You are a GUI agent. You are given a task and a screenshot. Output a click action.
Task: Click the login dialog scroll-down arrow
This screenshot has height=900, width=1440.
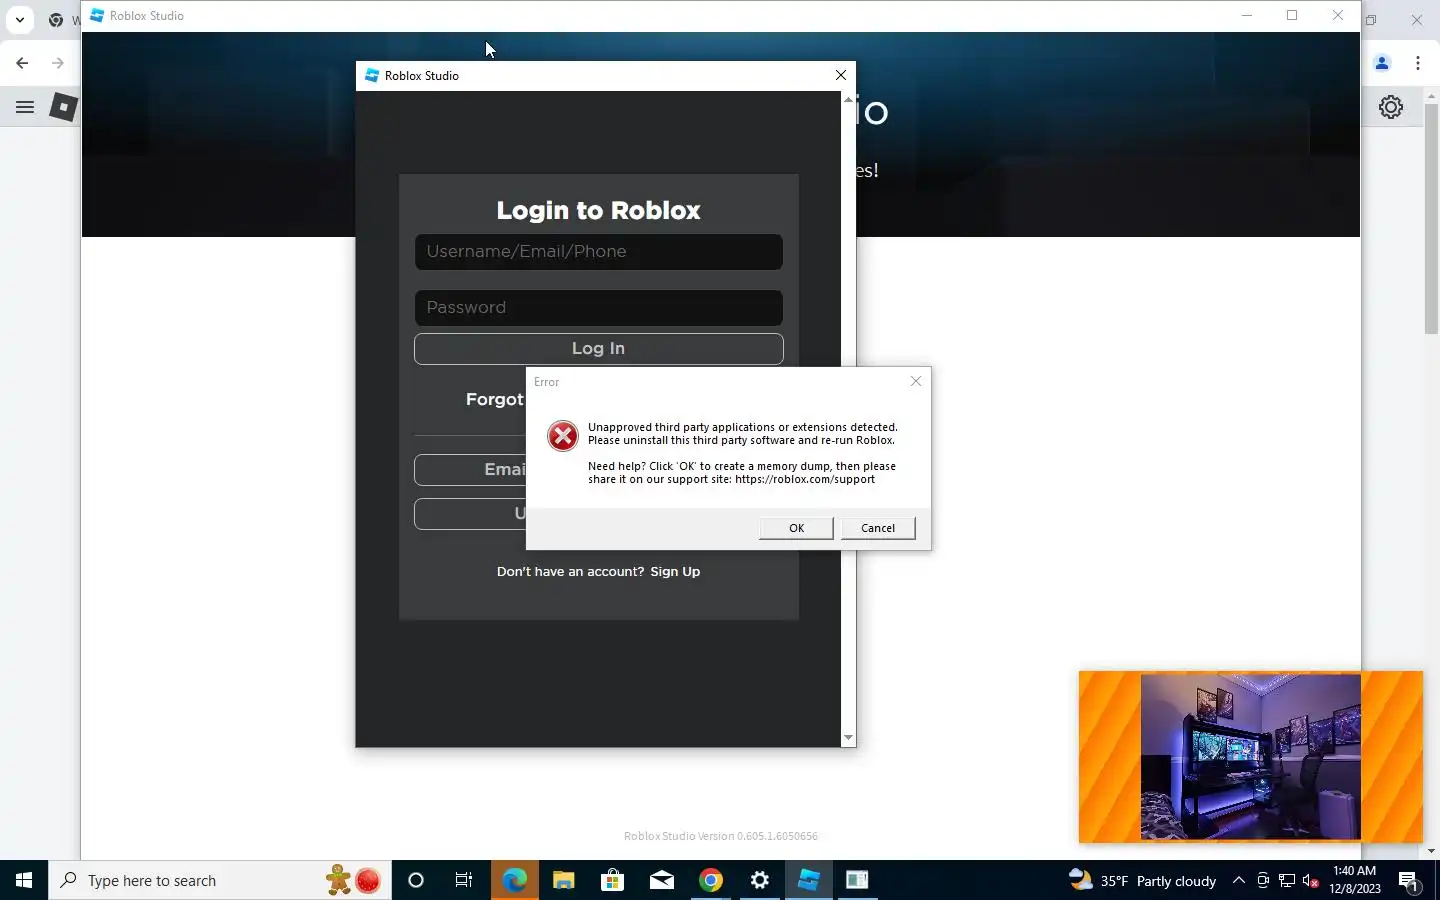point(848,738)
